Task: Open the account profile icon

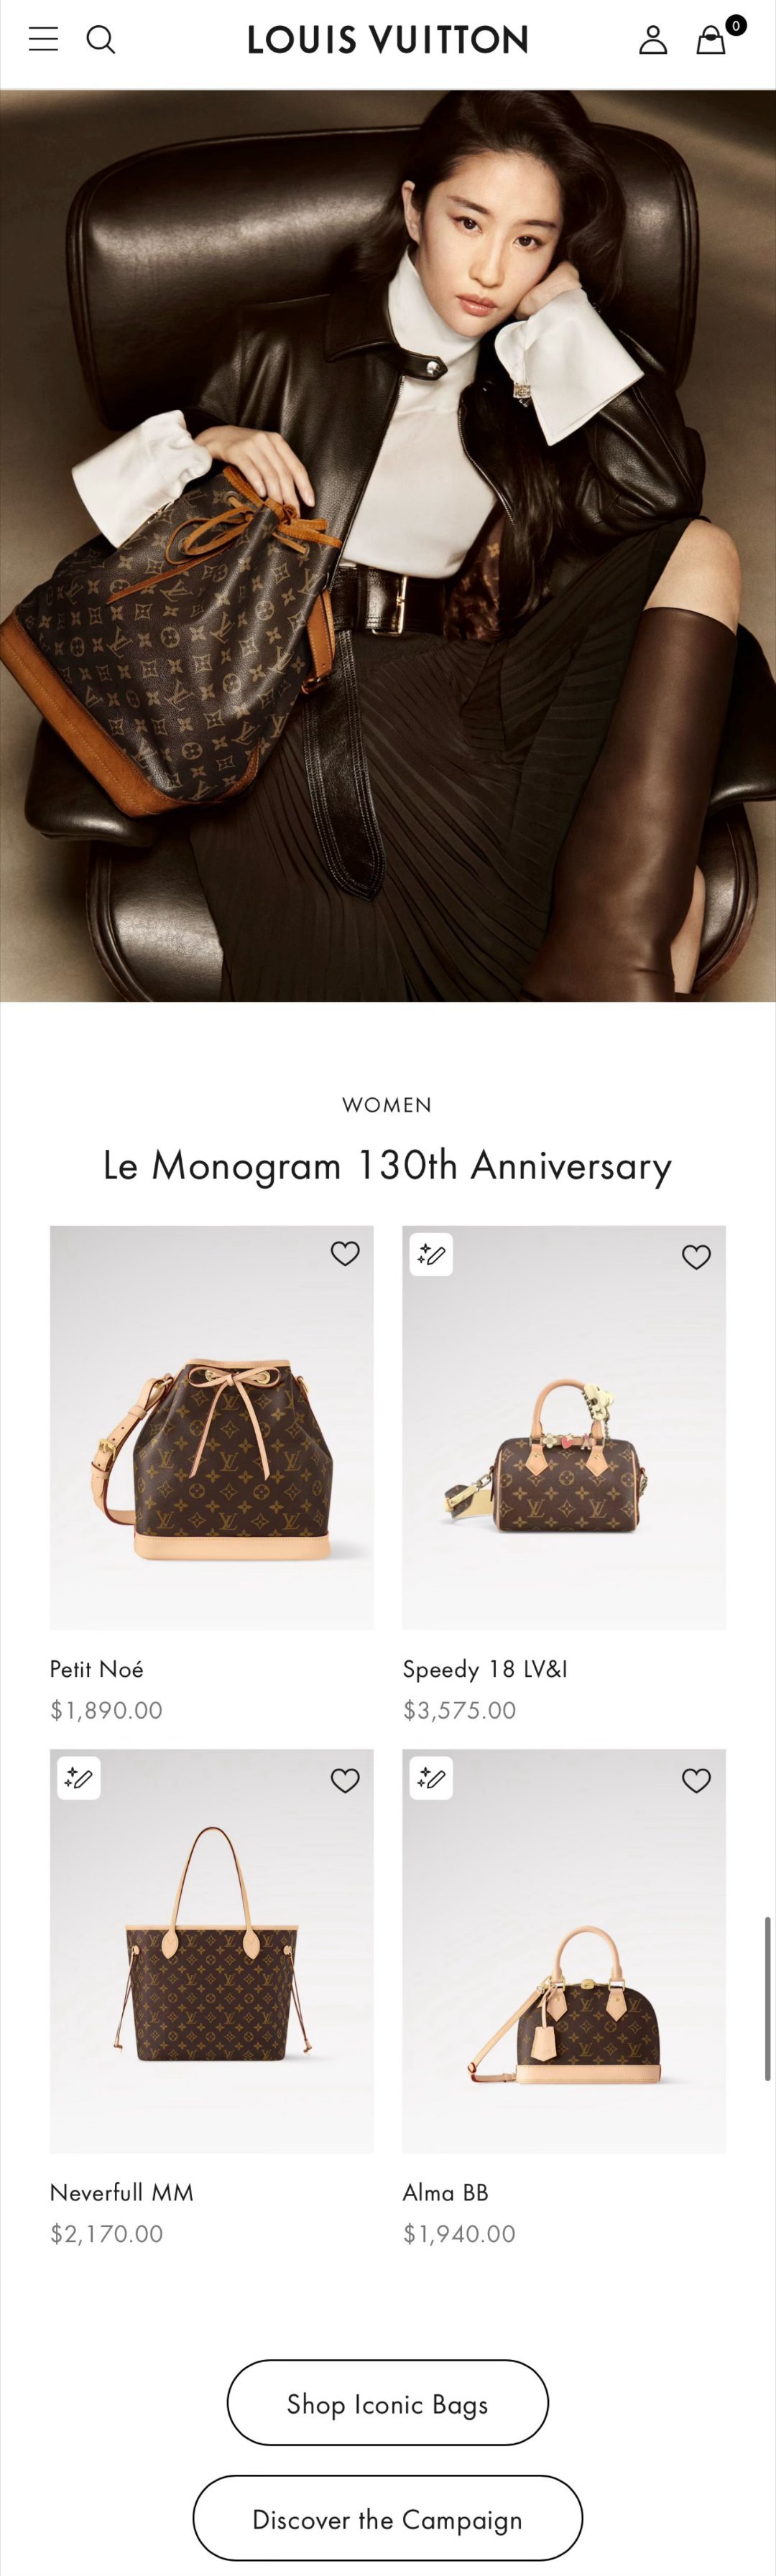Action: coord(653,39)
